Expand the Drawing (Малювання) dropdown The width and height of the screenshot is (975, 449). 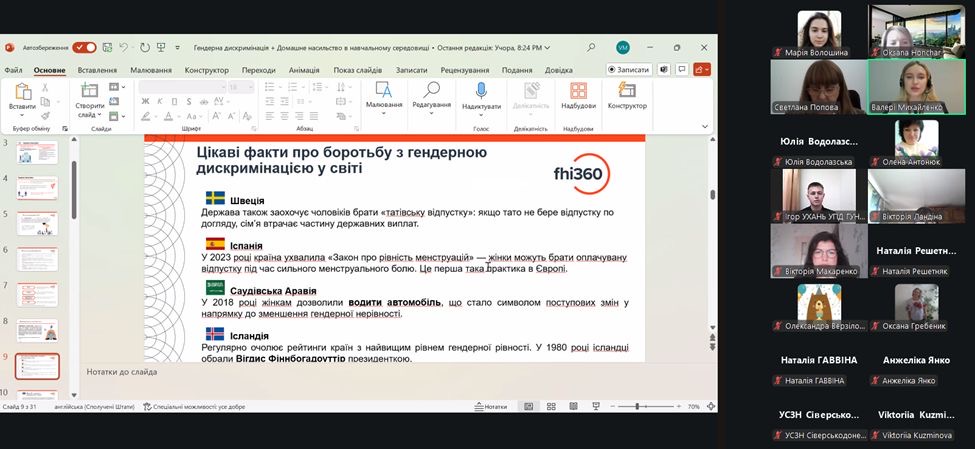[x=384, y=95]
